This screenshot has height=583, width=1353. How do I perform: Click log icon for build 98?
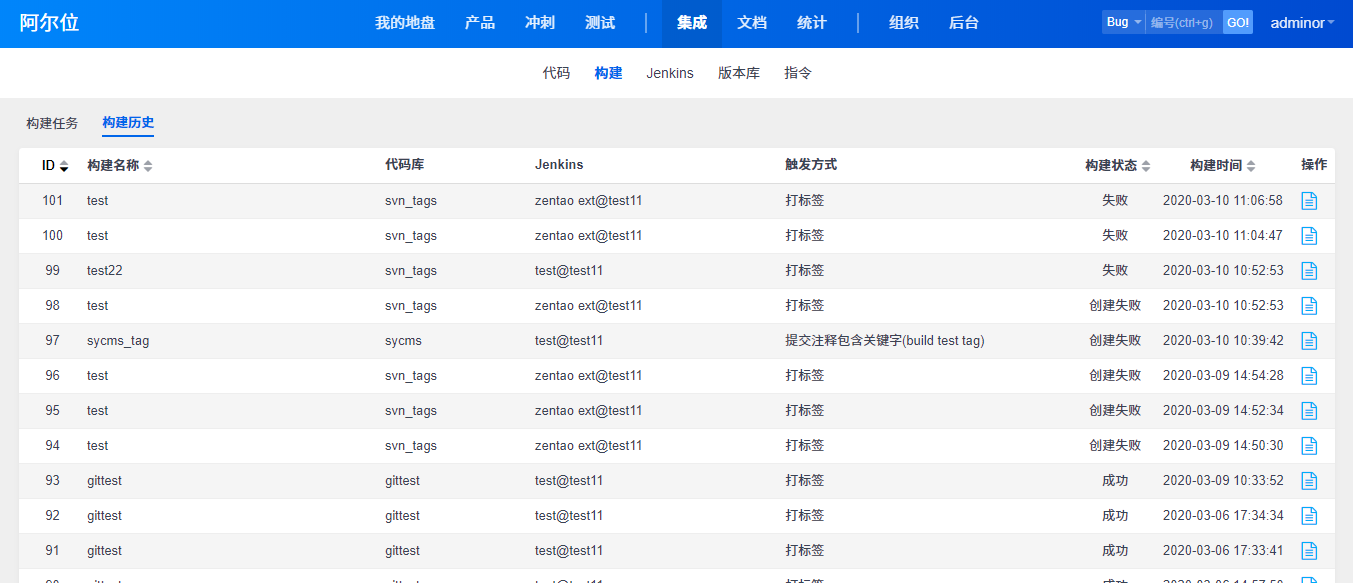(x=1309, y=306)
